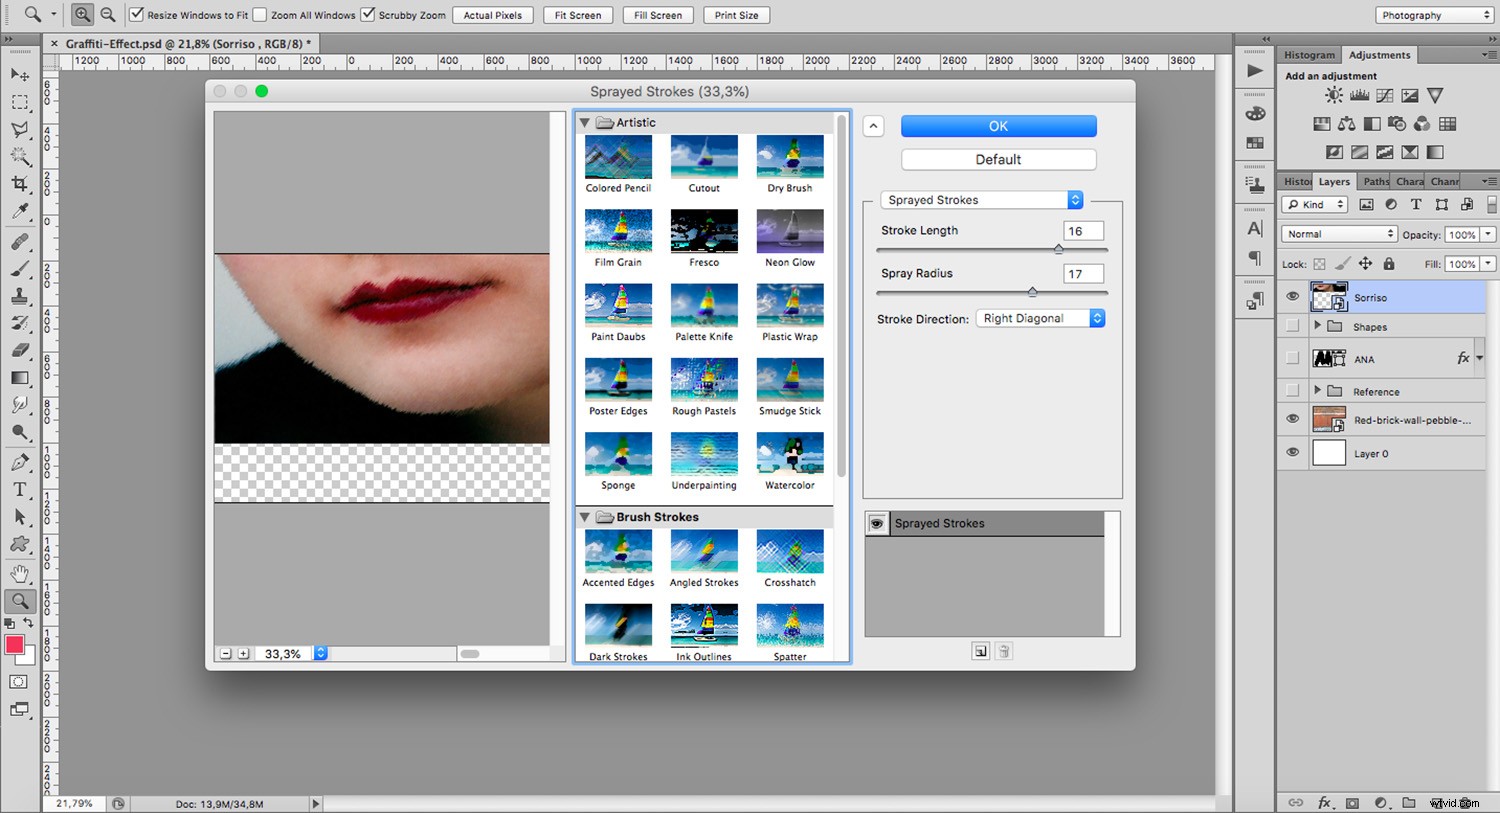Select the Crop tool
1500x813 pixels.
(x=20, y=184)
